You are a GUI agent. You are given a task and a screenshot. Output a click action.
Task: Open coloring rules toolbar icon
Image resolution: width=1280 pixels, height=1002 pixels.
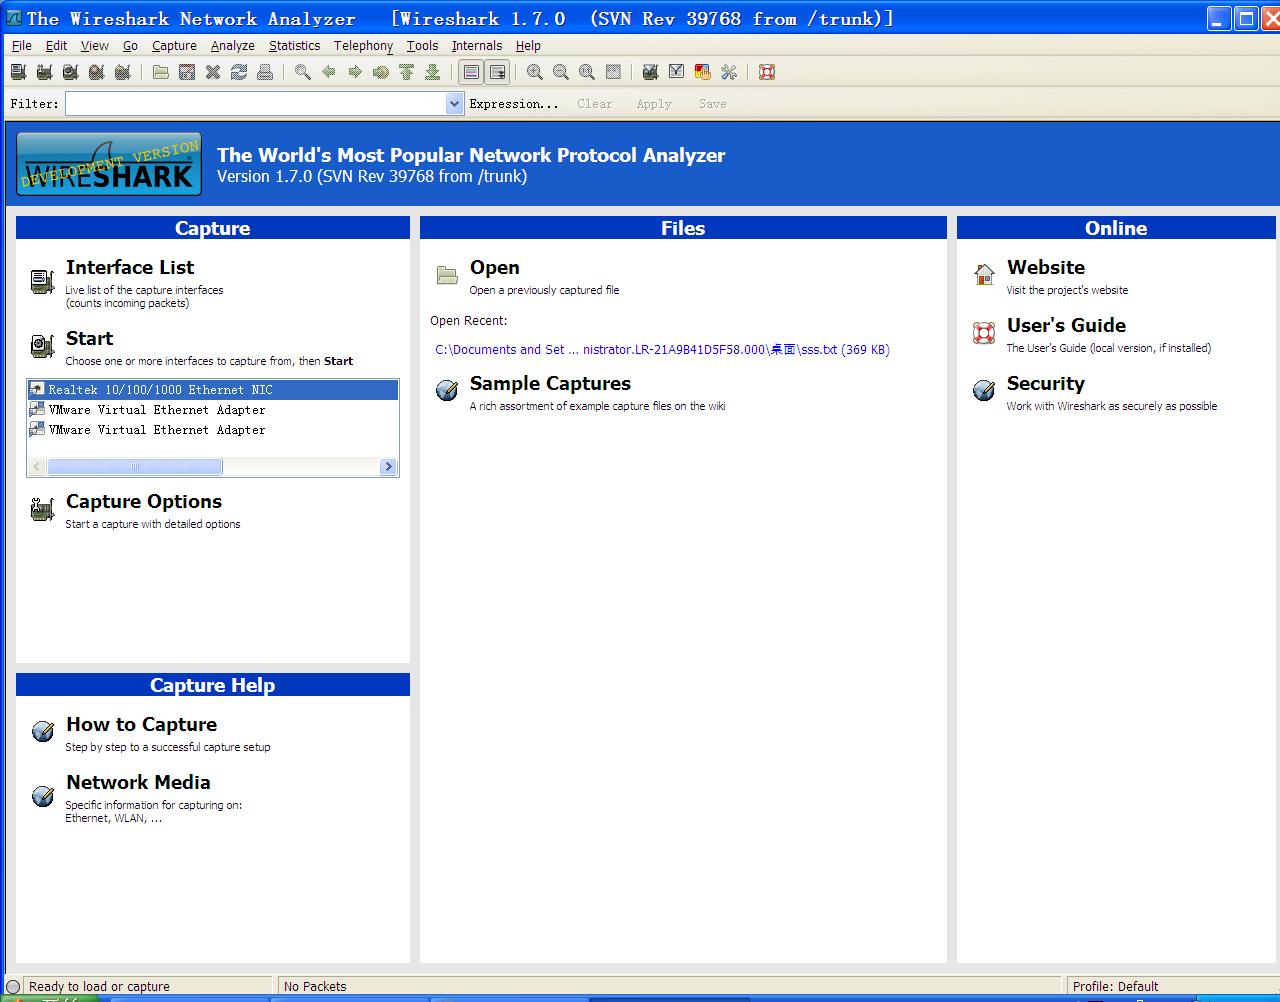[x=703, y=72]
